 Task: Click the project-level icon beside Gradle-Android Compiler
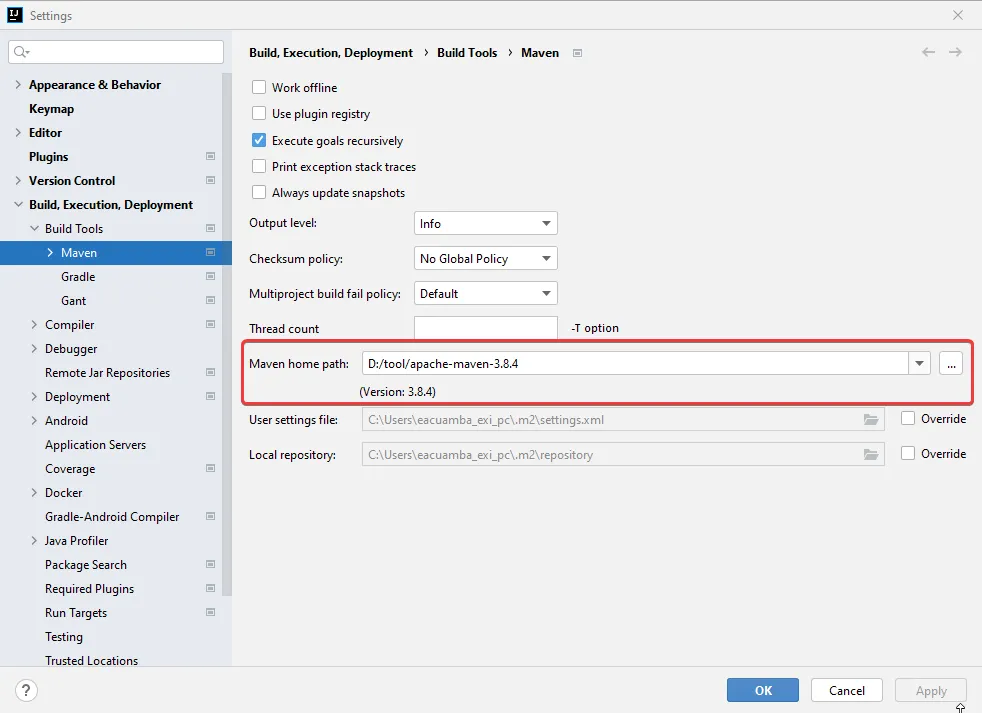point(210,516)
